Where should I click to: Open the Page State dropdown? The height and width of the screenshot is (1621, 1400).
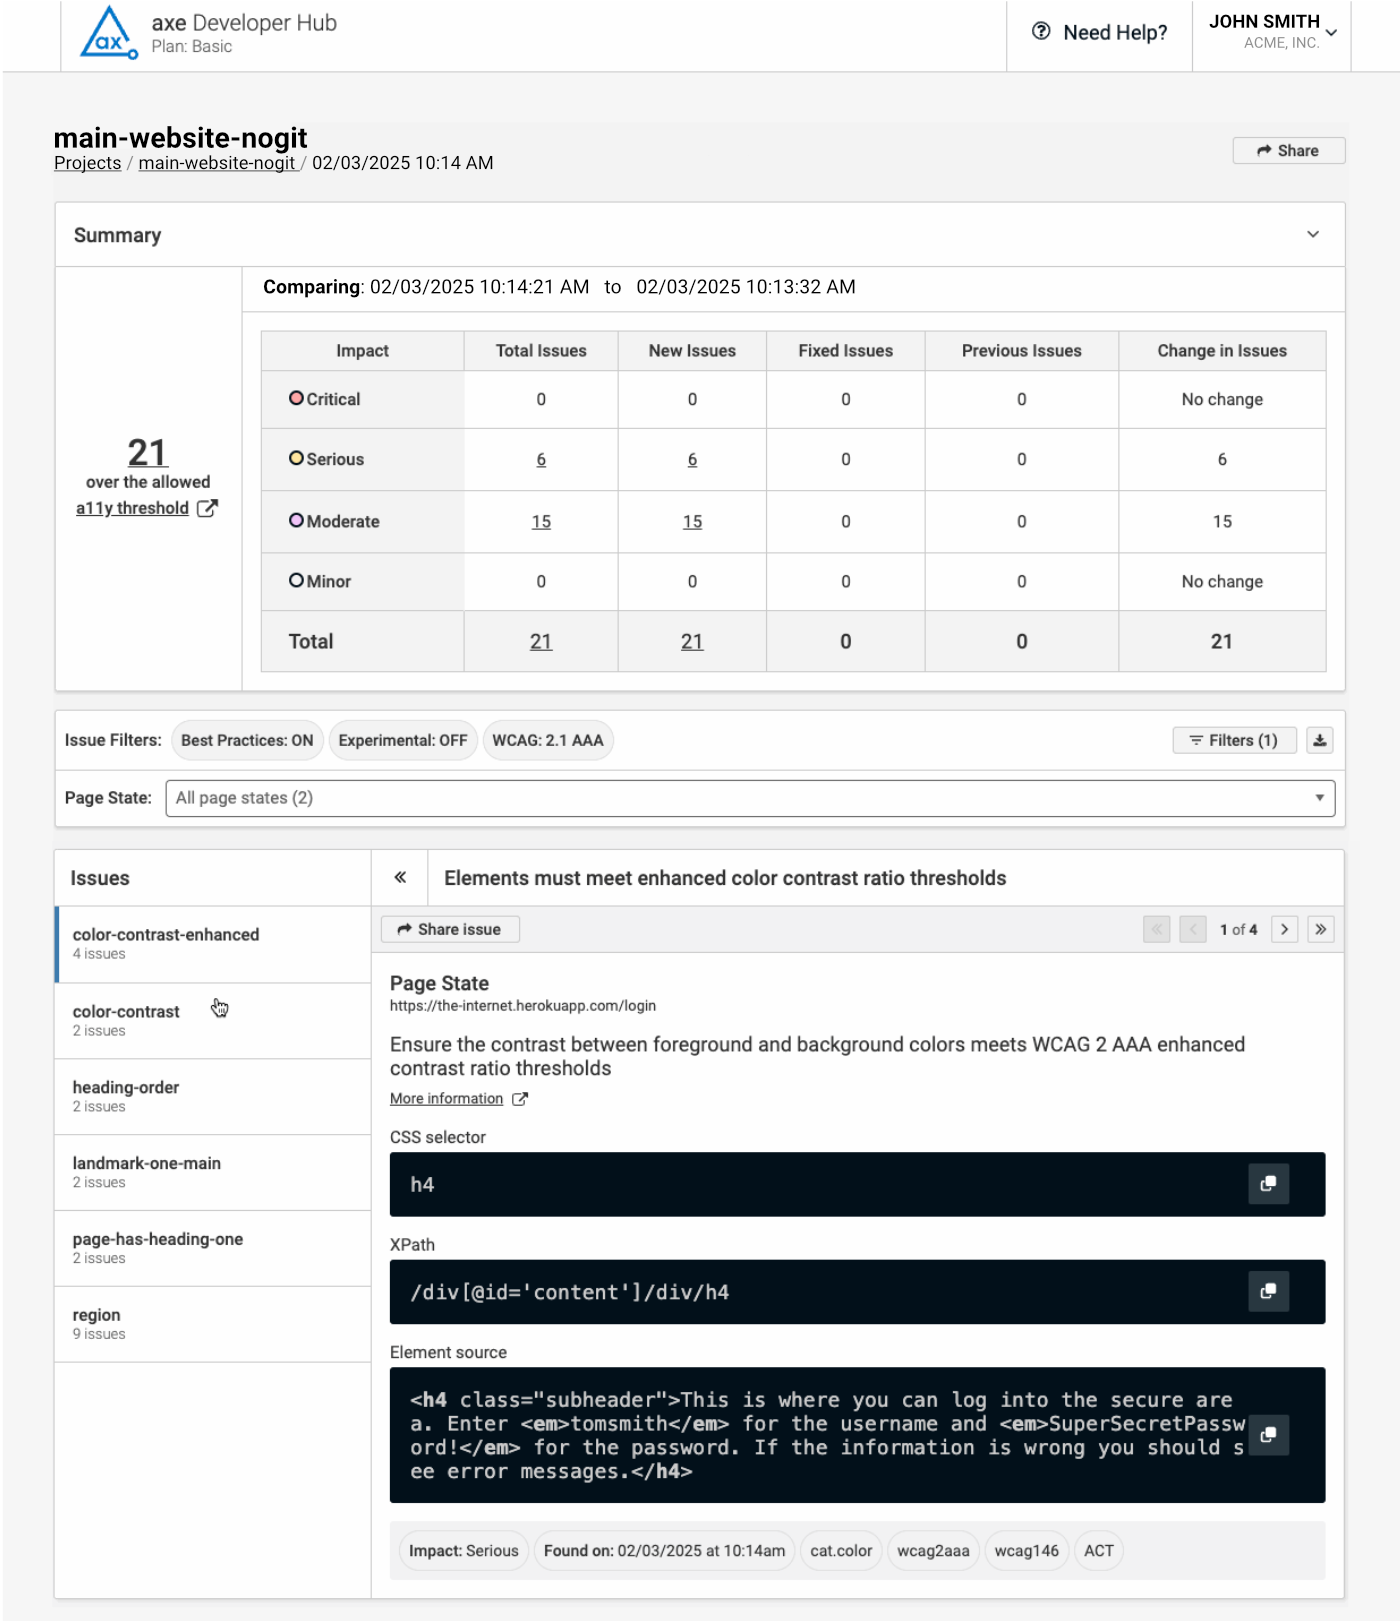click(x=749, y=798)
